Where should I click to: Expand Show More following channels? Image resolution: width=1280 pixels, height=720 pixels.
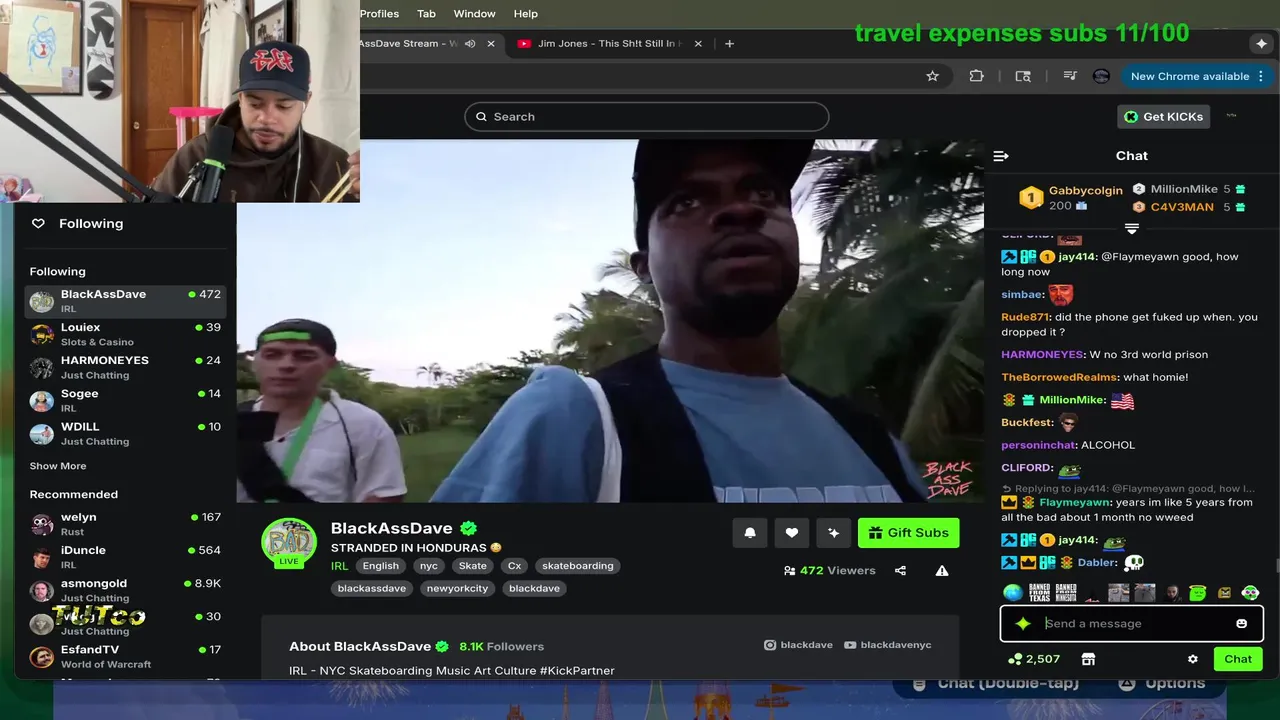(x=58, y=466)
